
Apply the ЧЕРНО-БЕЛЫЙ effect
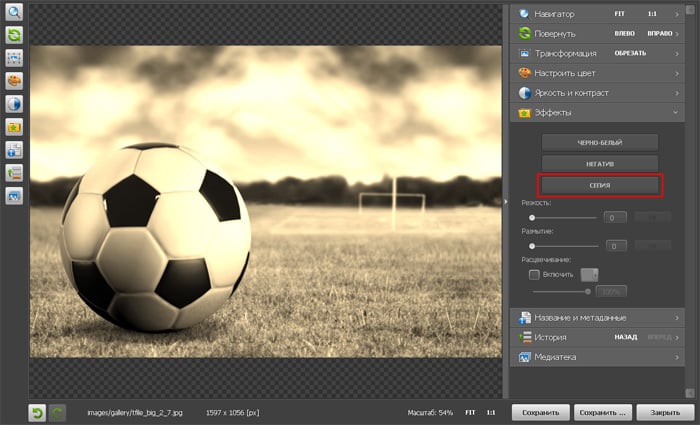pyautogui.click(x=599, y=142)
